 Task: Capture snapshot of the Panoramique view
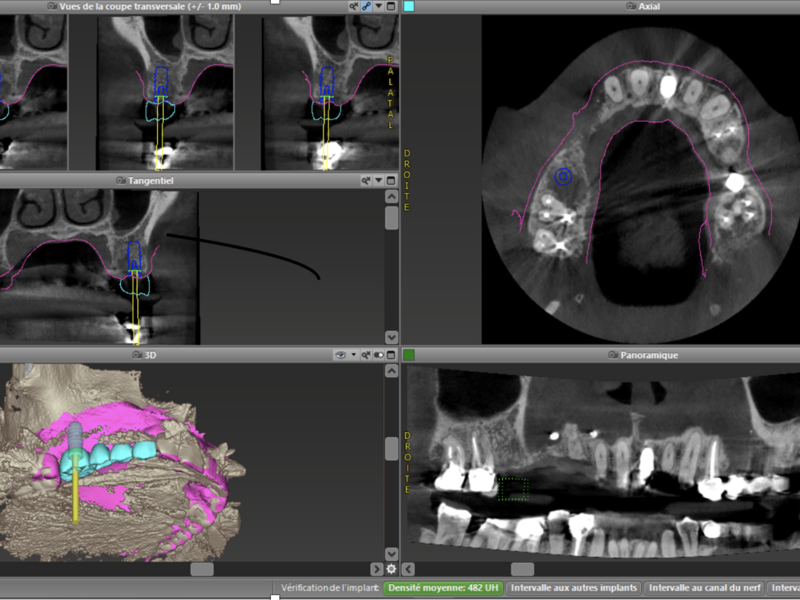(x=613, y=355)
